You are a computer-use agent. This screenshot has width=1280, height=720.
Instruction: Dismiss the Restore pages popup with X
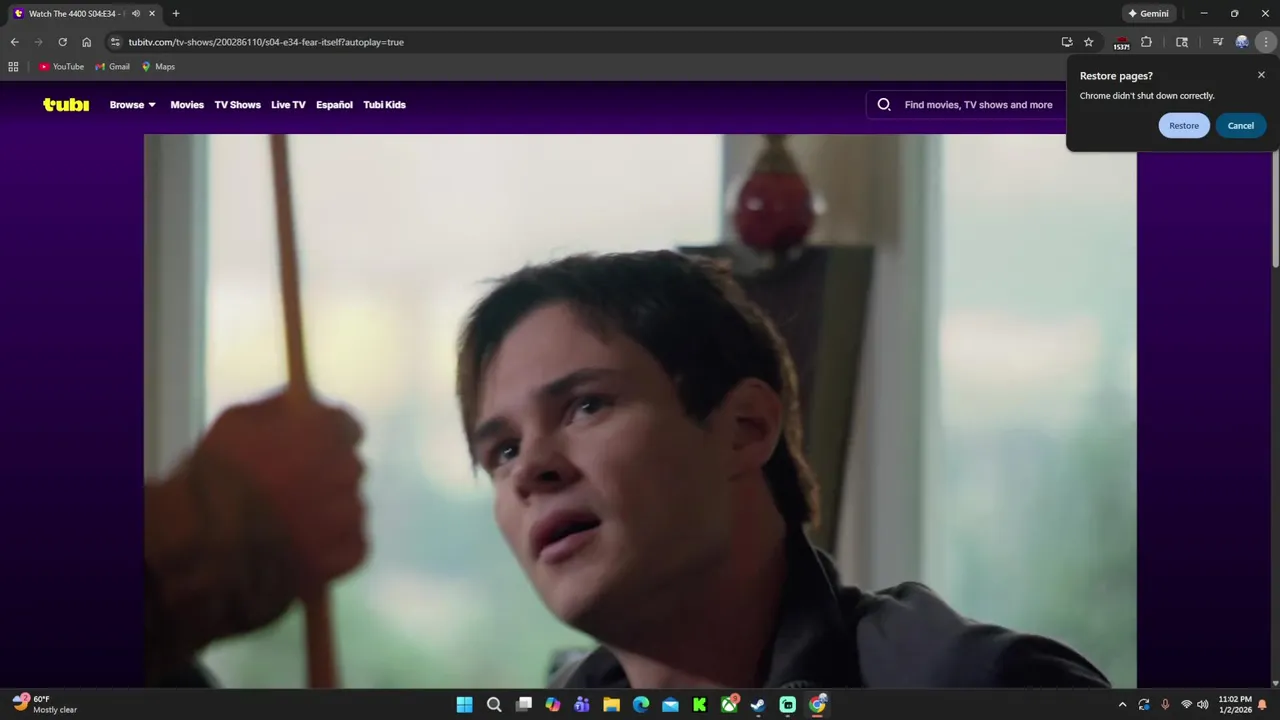(x=1261, y=75)
